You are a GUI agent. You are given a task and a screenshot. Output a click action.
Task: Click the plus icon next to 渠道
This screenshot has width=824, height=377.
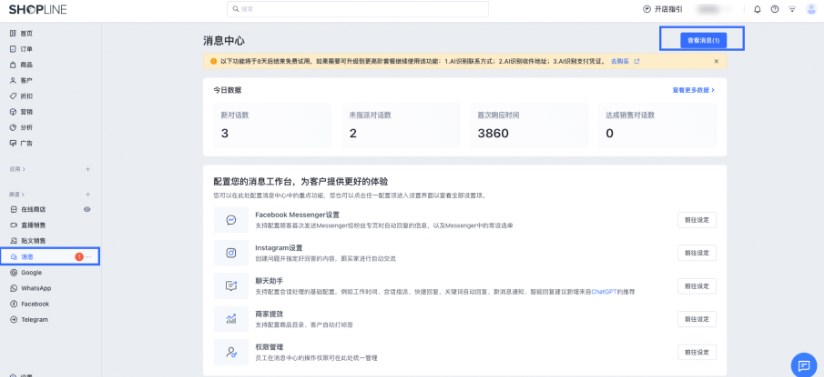88,195
